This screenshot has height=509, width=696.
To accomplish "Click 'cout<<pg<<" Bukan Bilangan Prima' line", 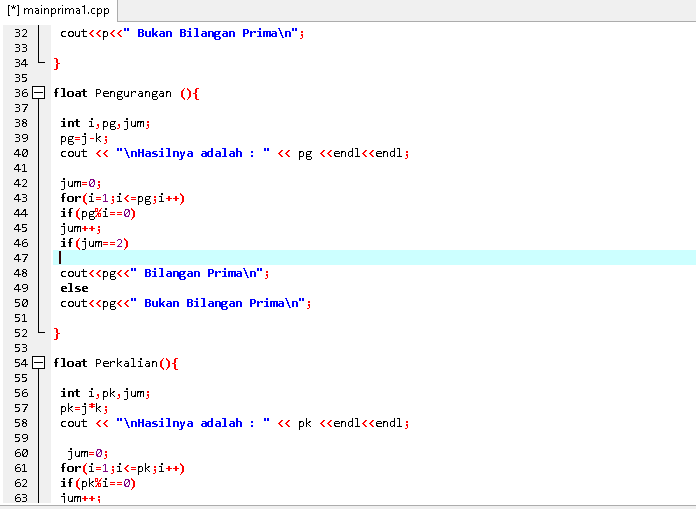I will click(x=186, y=303).
